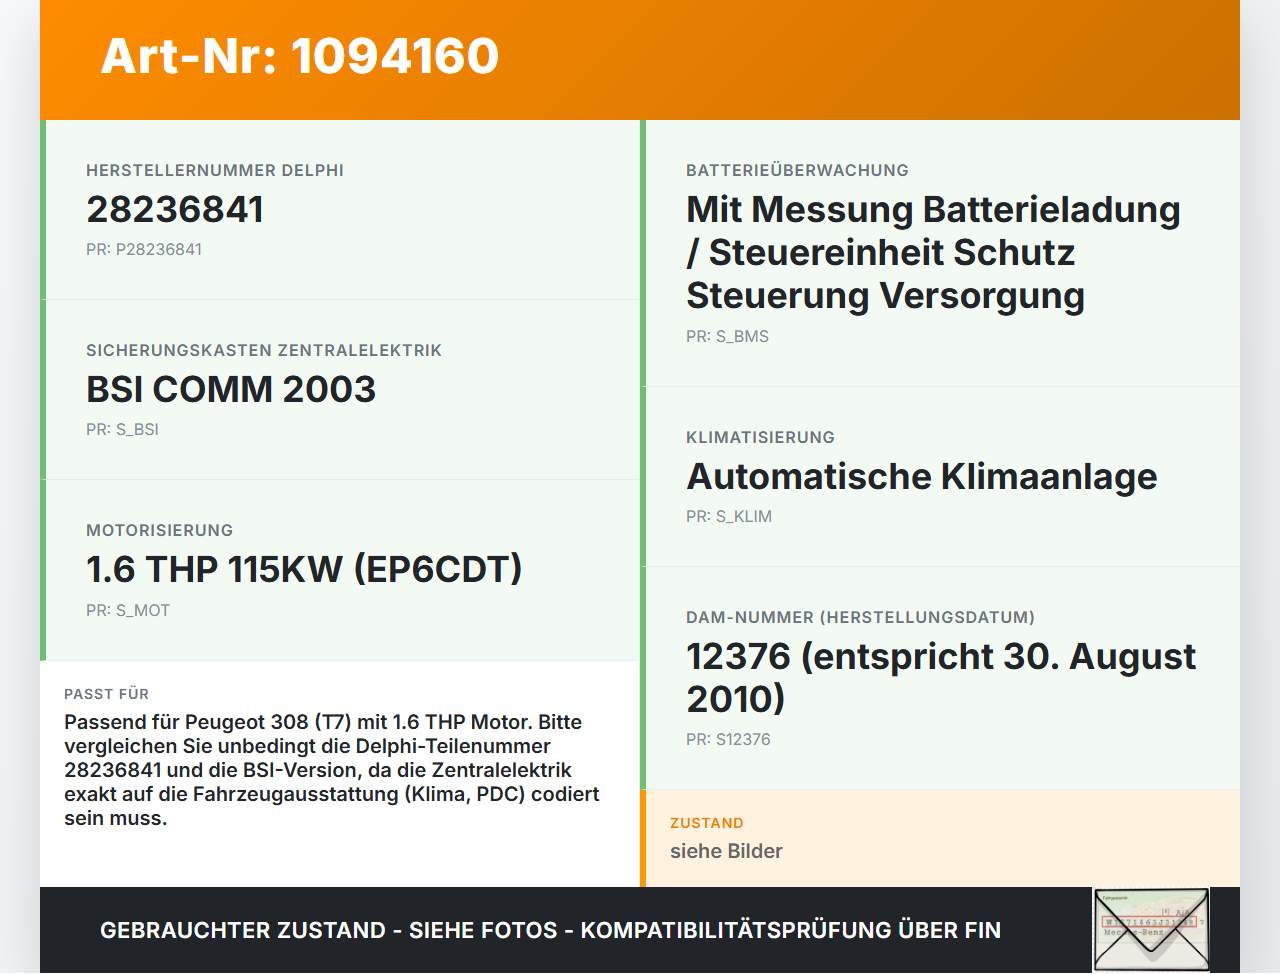Click the 'PASST FÜR' label
The width and height of the screenshot is (1280, 974).
106,694
